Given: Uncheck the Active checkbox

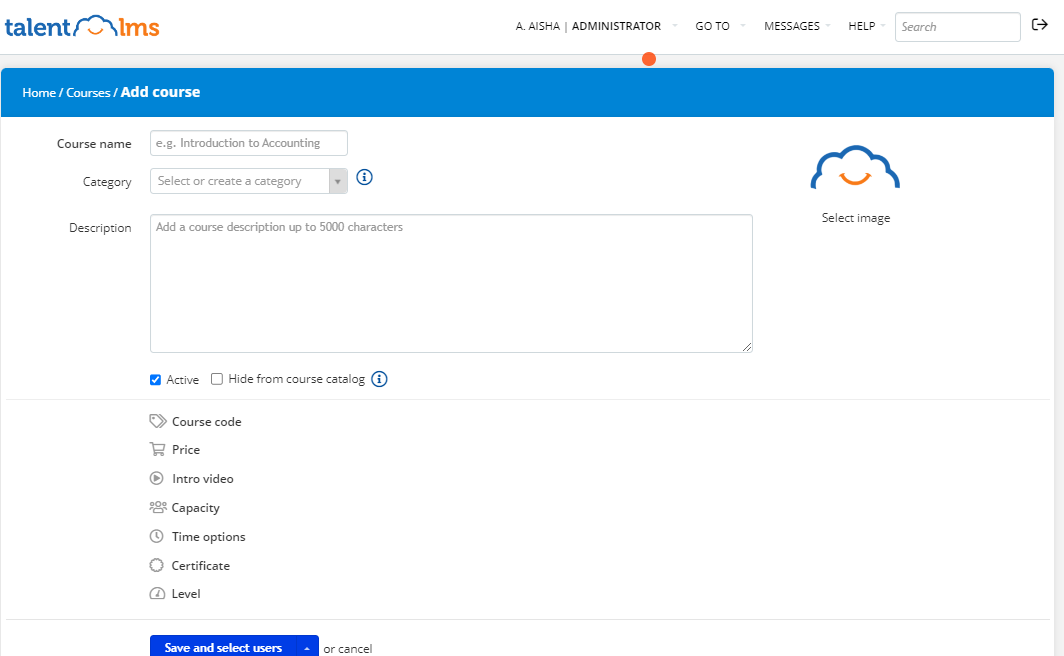Looking at the screenshot, I should click(x=155, y=380).
